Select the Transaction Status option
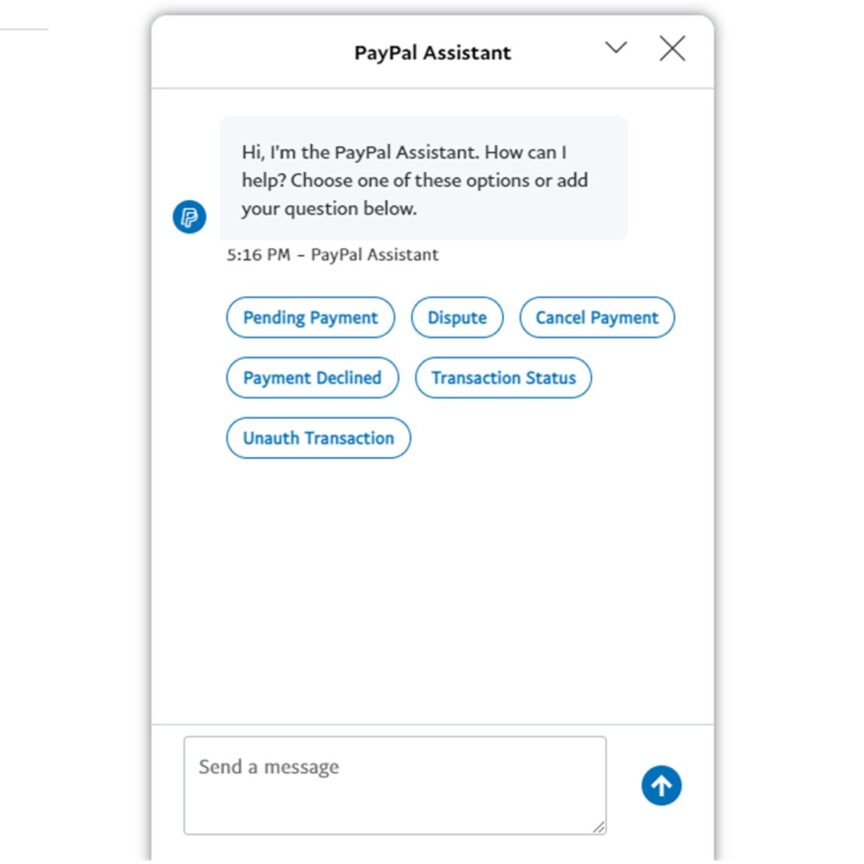 503,378
